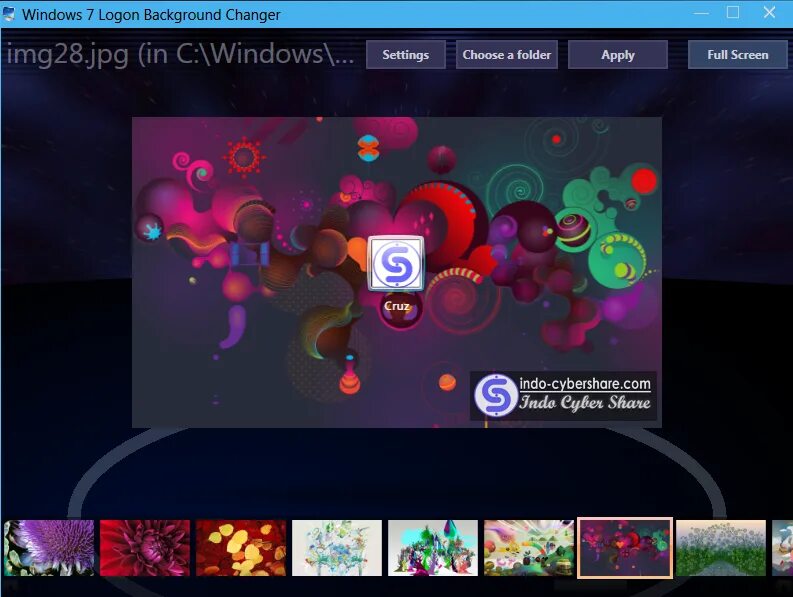793x597 pixels.
Task: Select the purple thistle flower thumbnail
Action: [x=49, y=548]
